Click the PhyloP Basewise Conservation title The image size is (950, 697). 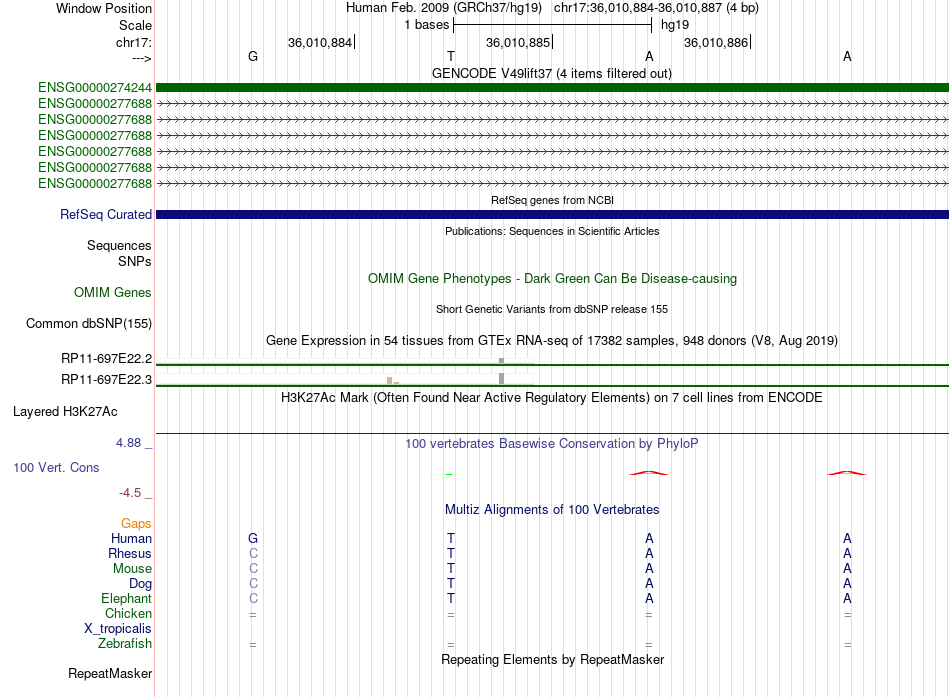(552, 444)
